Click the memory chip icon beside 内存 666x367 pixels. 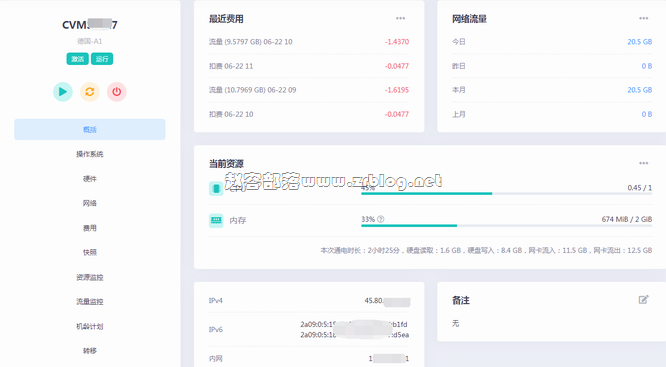tap(216, 220)
